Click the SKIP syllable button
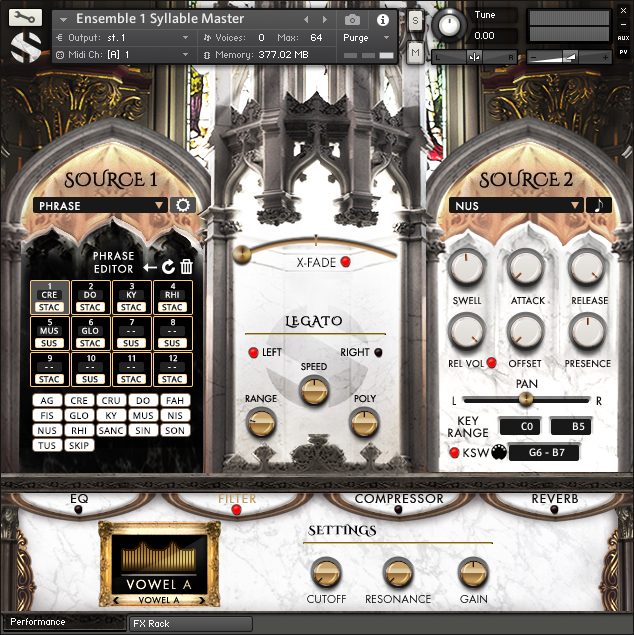Screen dimensions: 634x635 (81, 445)
